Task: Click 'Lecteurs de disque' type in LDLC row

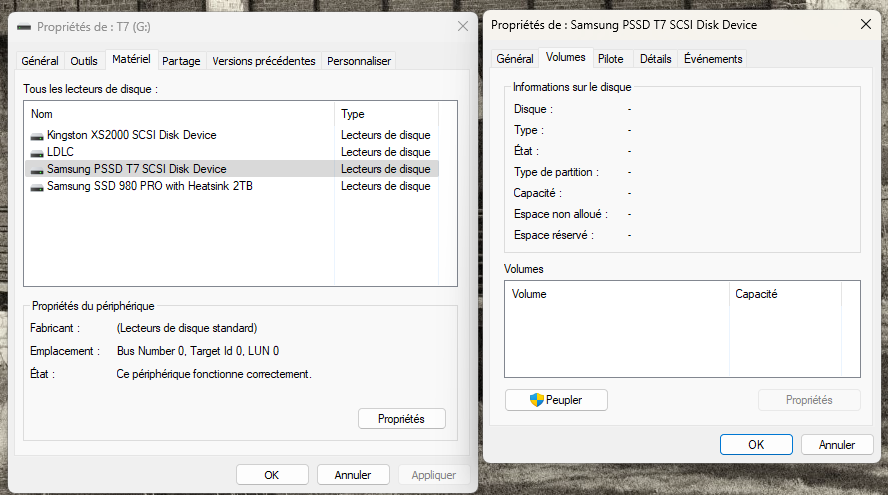Action: [x=386, y=152]
